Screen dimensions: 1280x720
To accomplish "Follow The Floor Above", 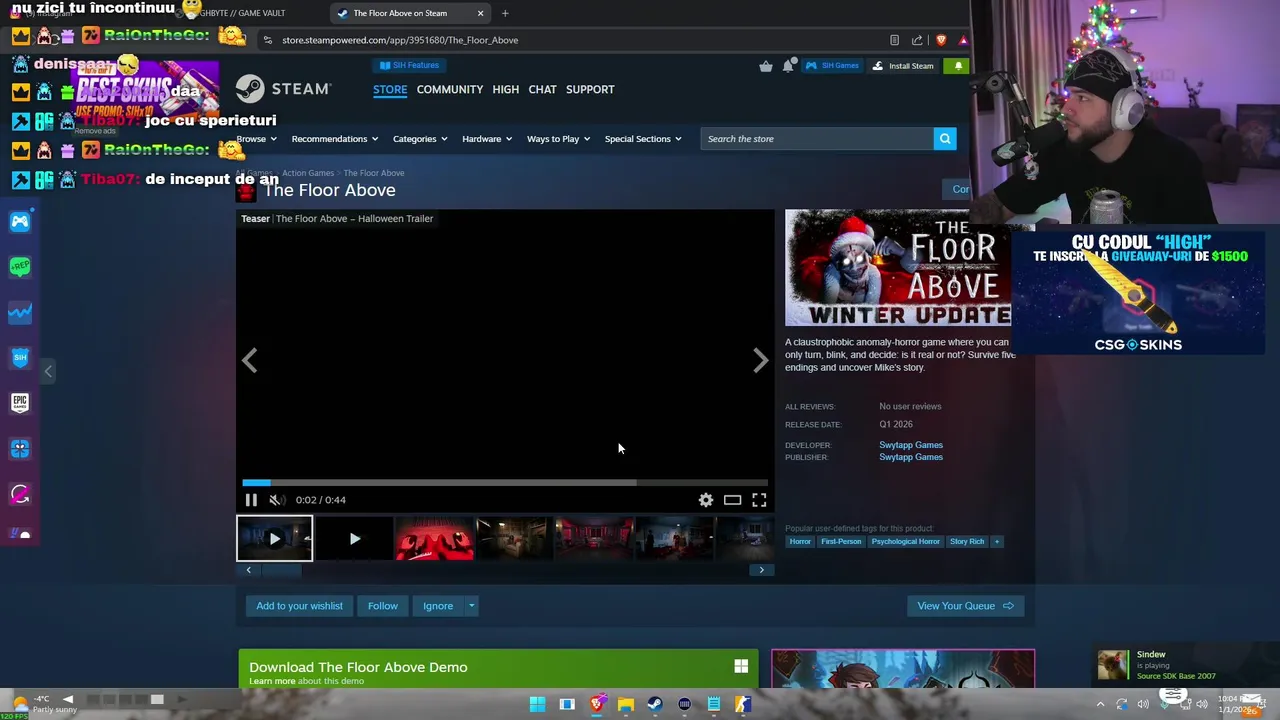I will click(x=383, y=606).
